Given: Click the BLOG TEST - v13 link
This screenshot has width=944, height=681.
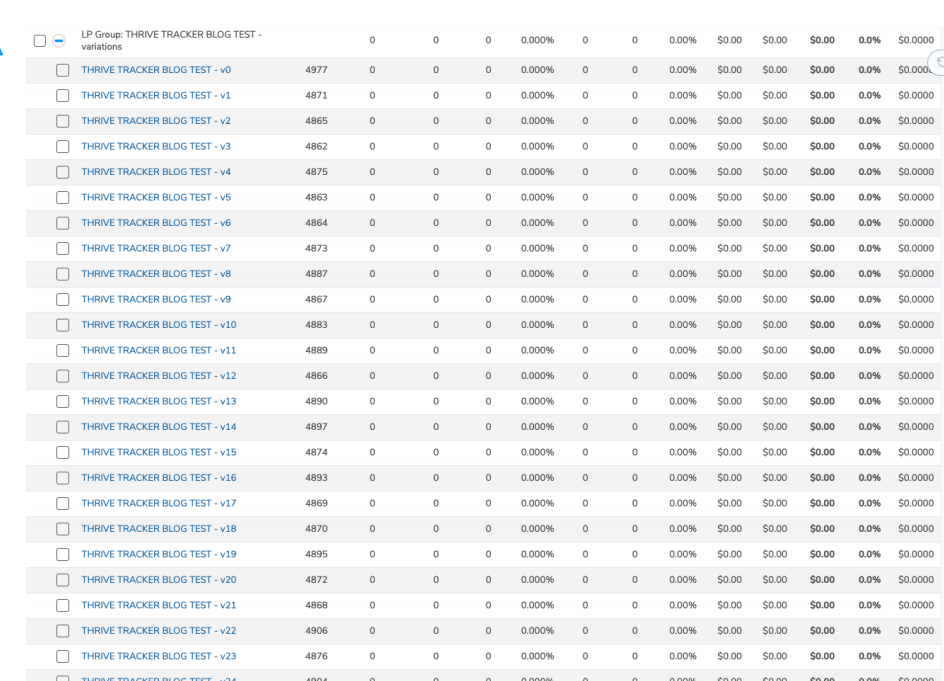Looking at the screenshot, I should pos(159,401).
